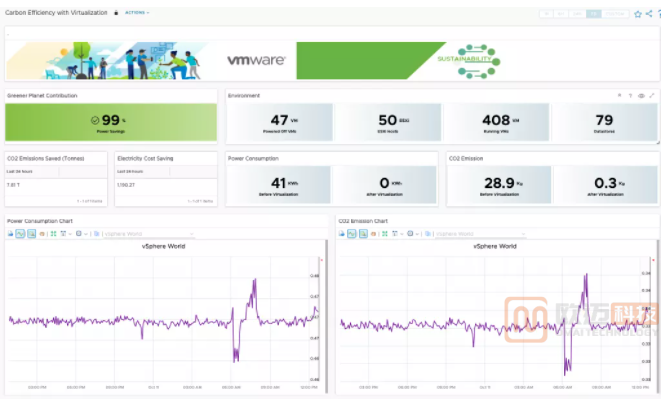Click the lock icon beside dashboard title
Screen dimensions: 662x399
pos(116,13)
